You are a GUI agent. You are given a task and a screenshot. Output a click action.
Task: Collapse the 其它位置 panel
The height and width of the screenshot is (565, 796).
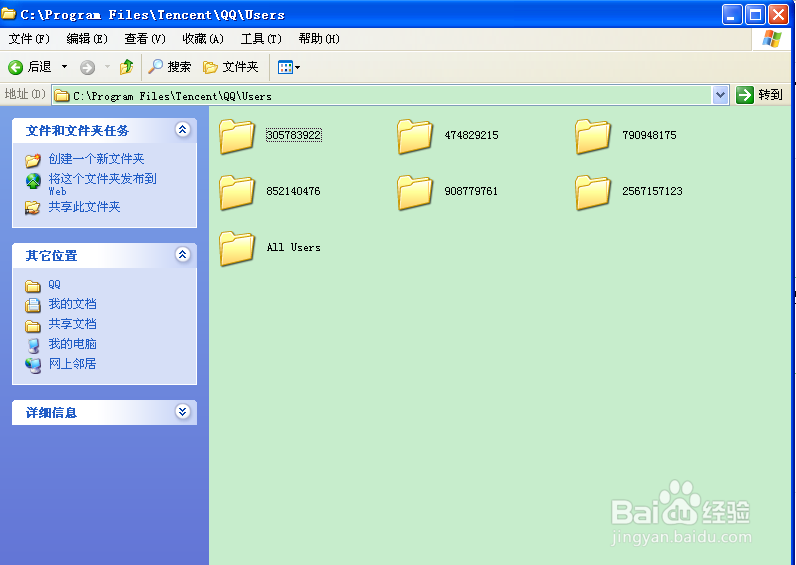click(x=182, y=254)
